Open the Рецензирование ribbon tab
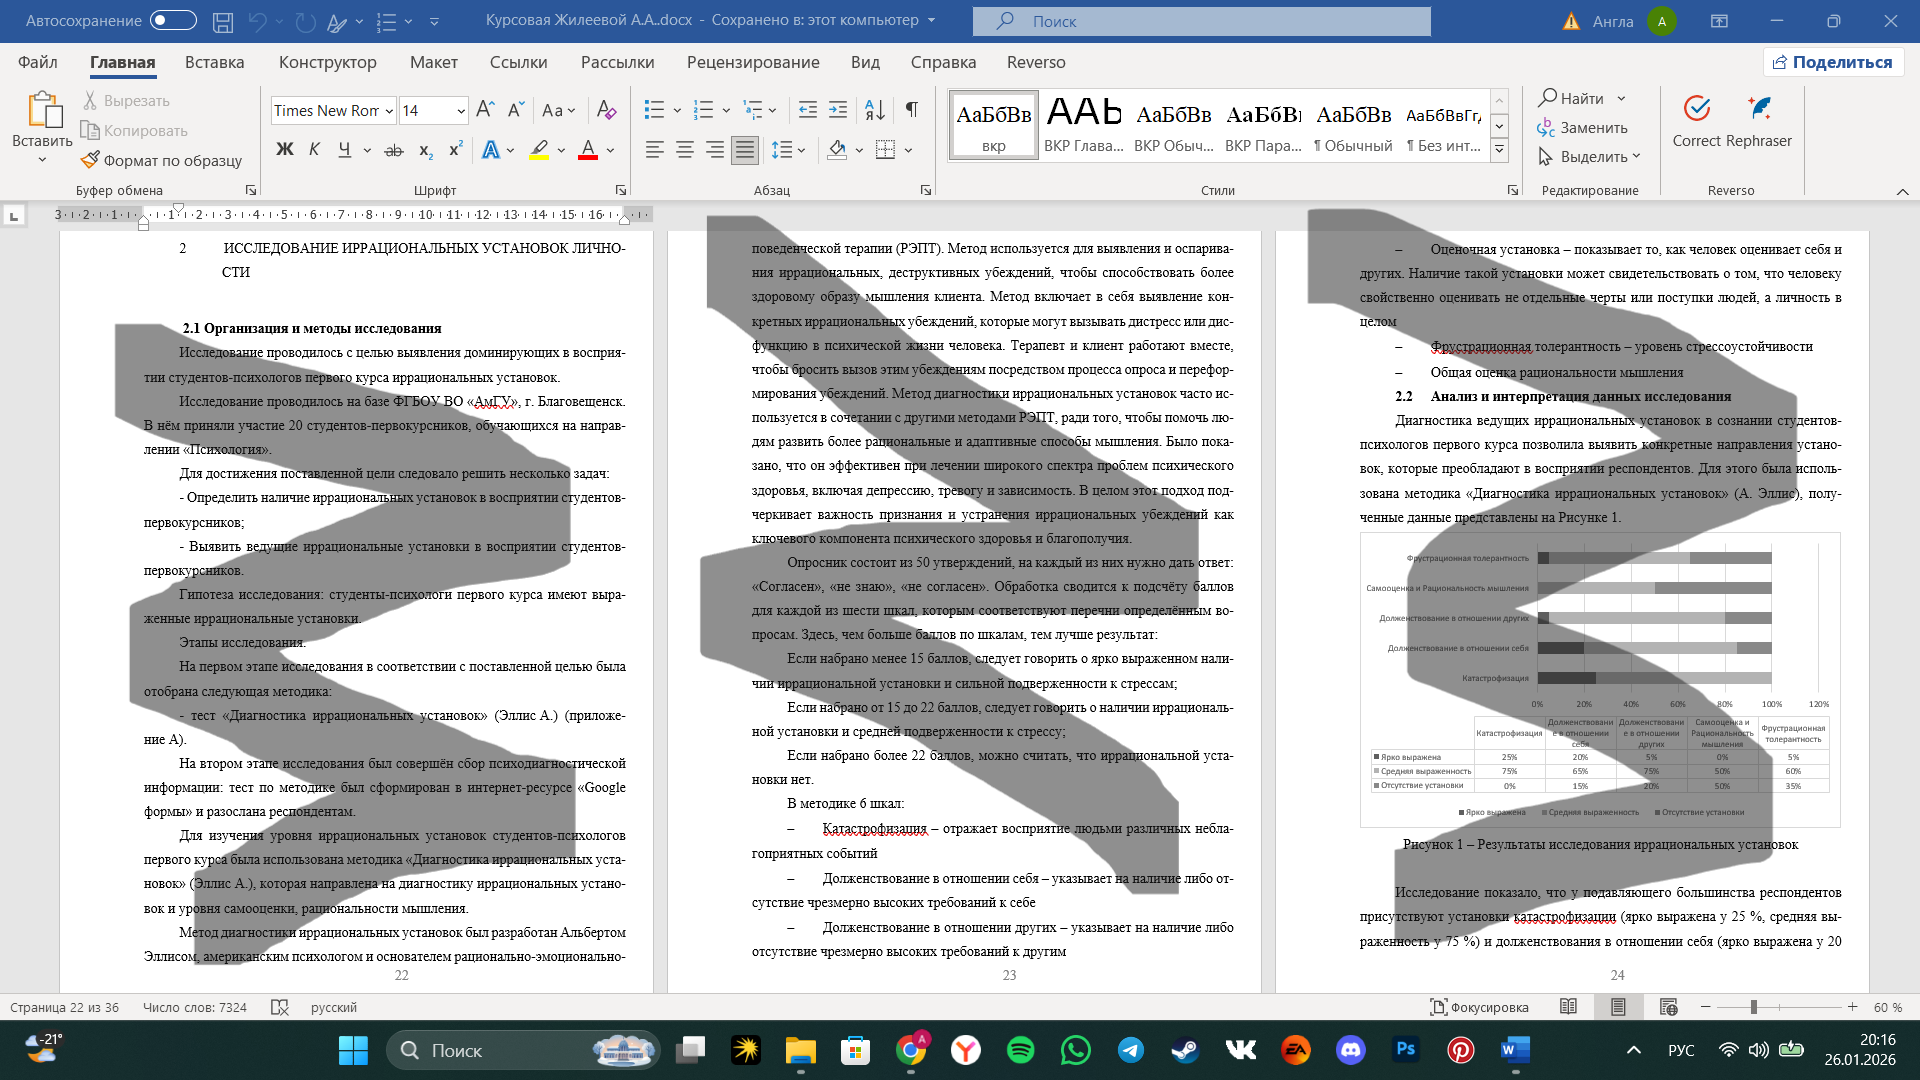The image size is (1920, 1080). pos(752,62)
